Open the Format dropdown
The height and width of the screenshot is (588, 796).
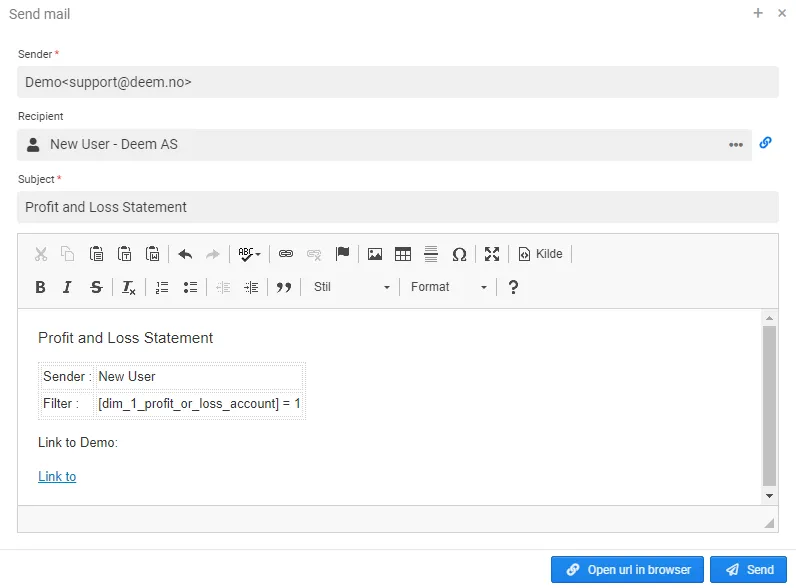448,287
